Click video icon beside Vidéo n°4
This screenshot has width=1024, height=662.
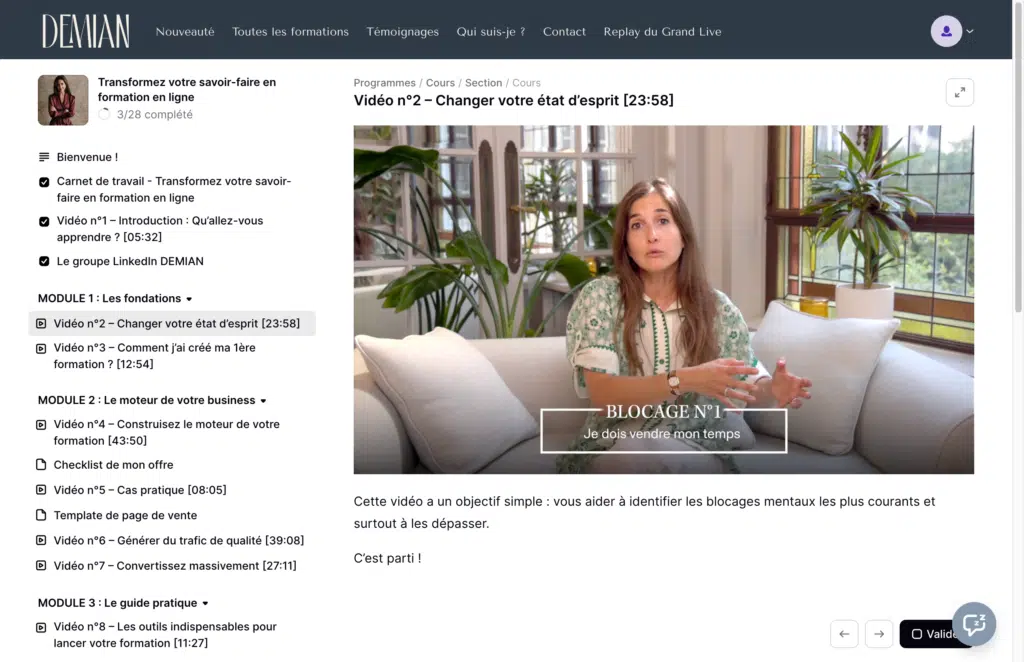click(41, 425)
